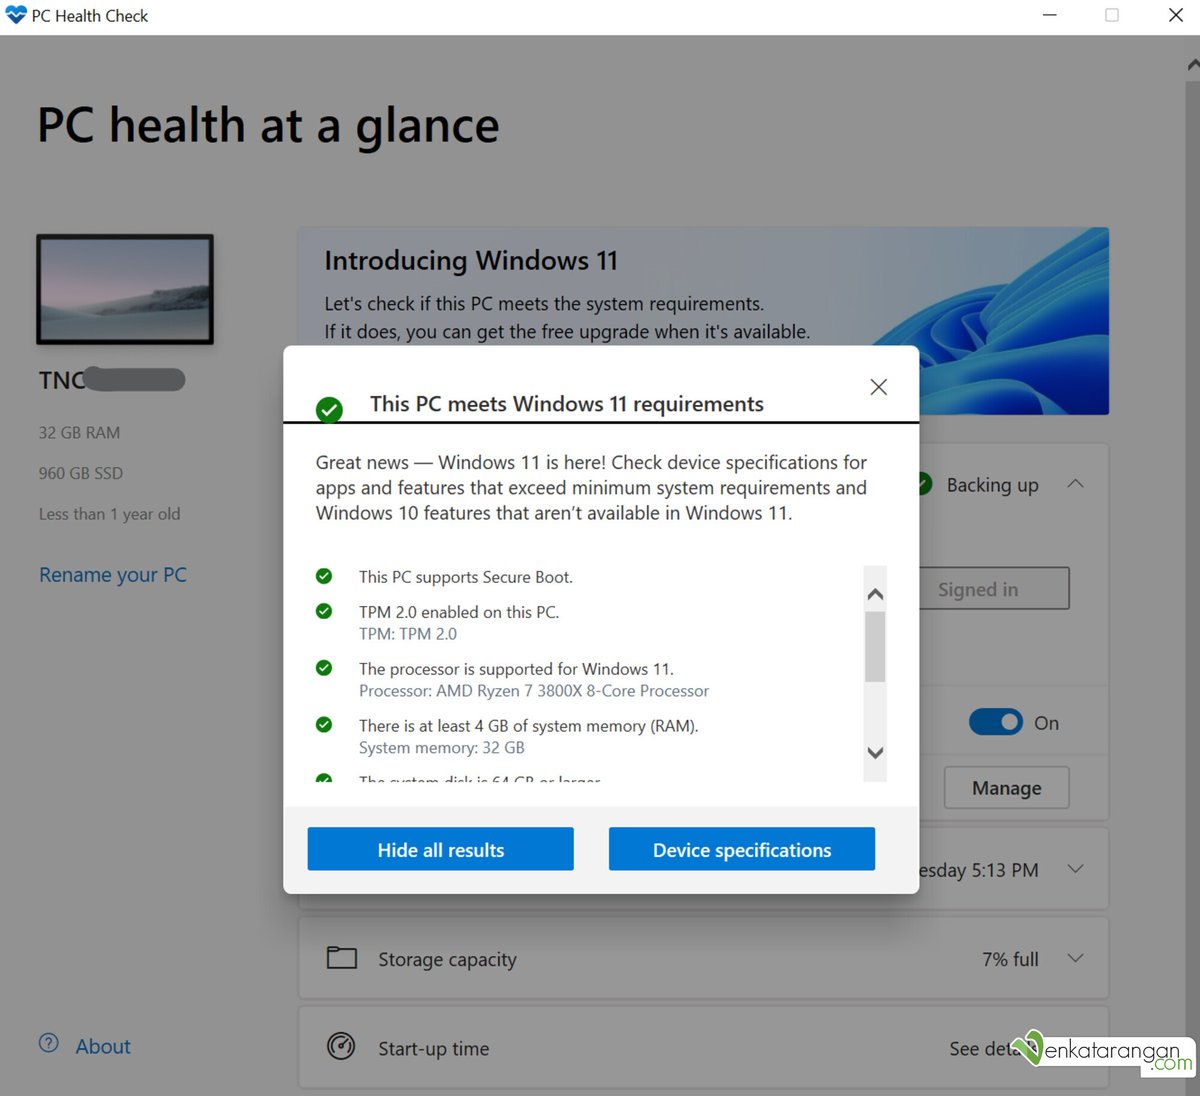Click the large green check in dialog title

[329, 409]
